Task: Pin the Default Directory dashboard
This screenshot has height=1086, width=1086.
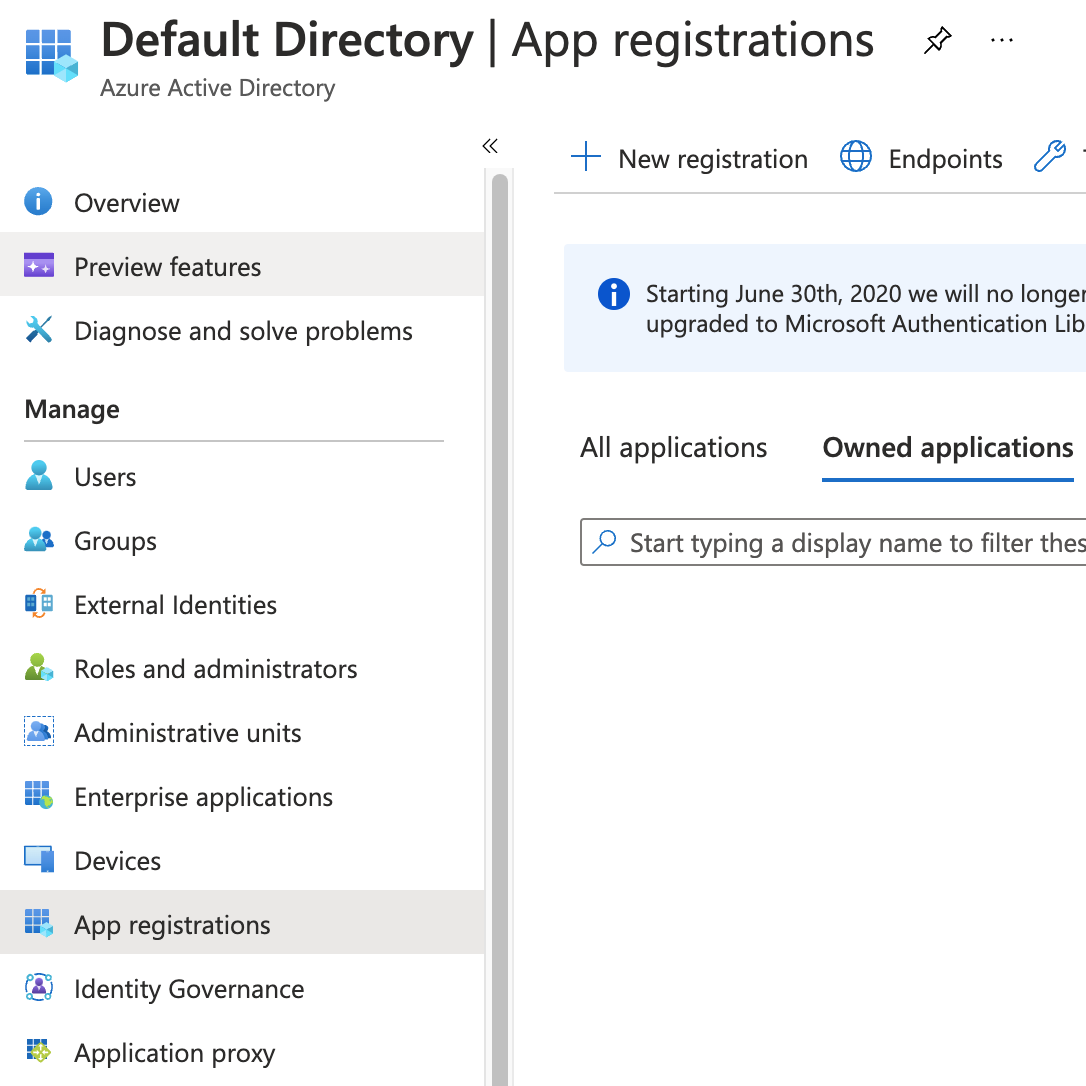Action: tap(937, 40)
